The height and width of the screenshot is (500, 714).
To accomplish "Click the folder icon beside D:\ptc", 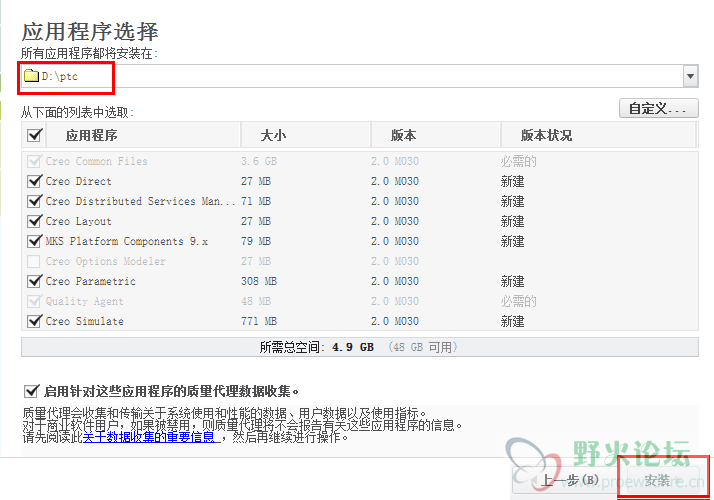I will pyautogui.click(x=31, y=76).
